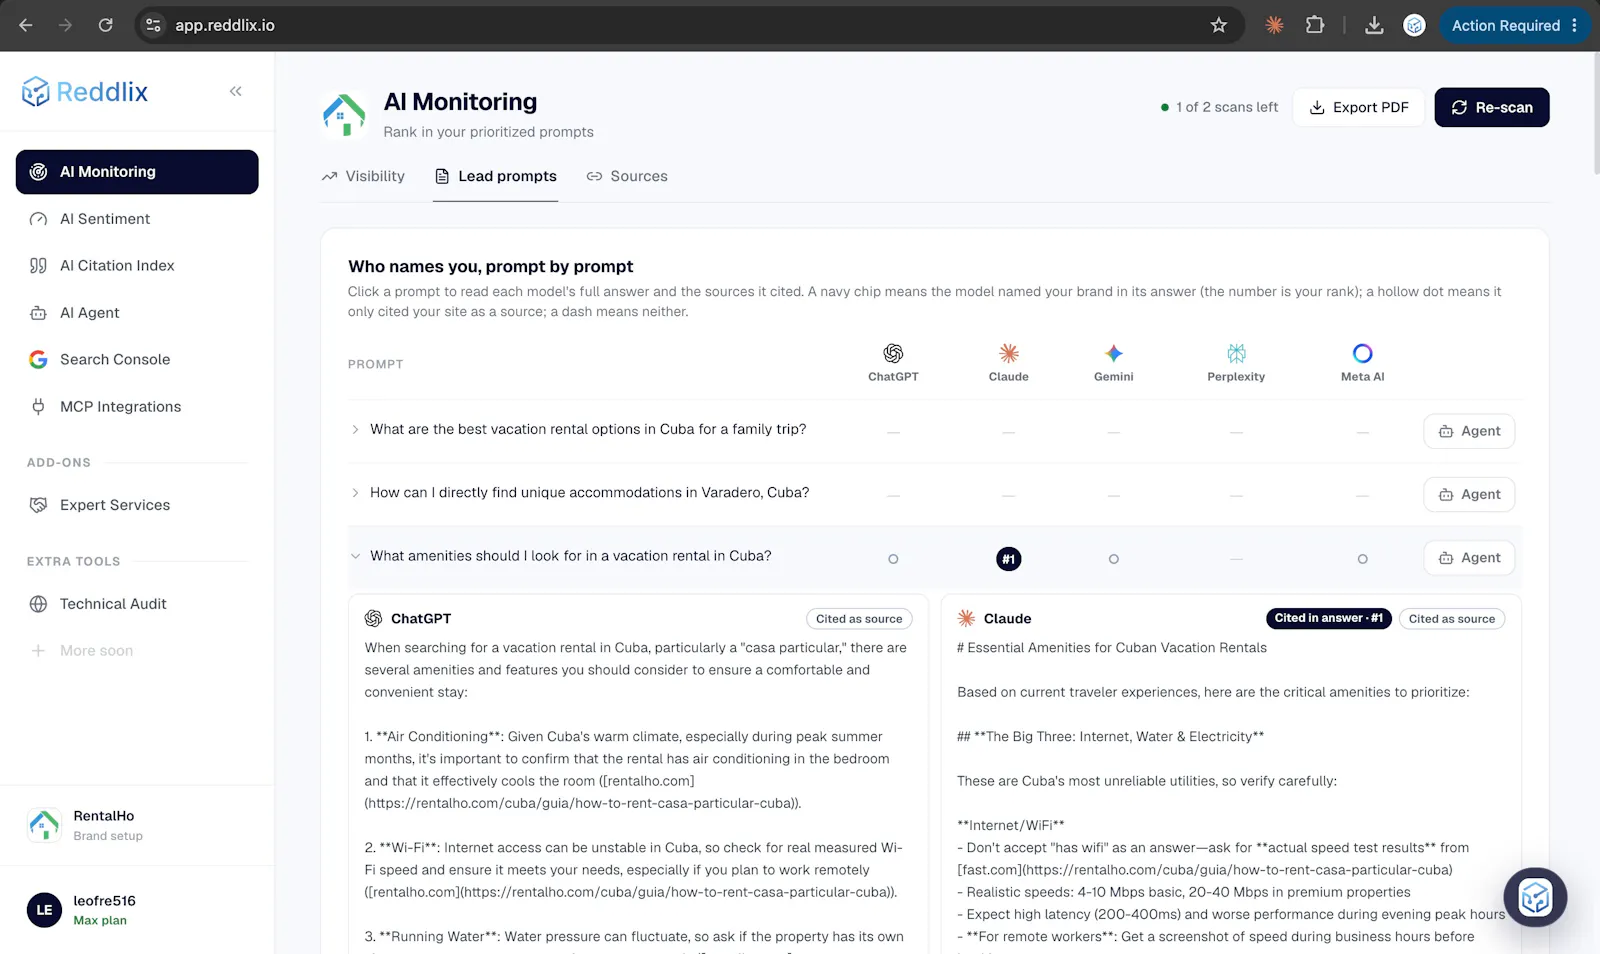Viewport: 1600px width, 954px height.
Task: Click the Perplexity column icon
Action: (1237, 354)
